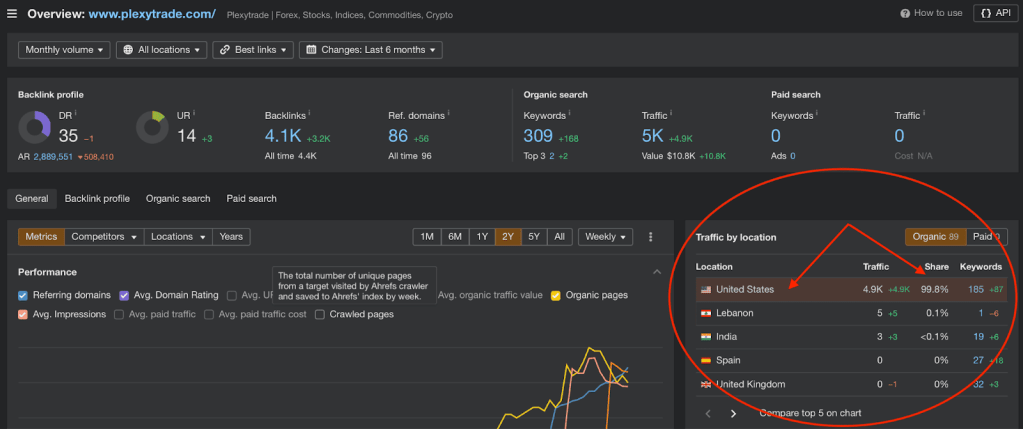
Task: Open the 5K organic traffic value
Action: coord(653,136)
